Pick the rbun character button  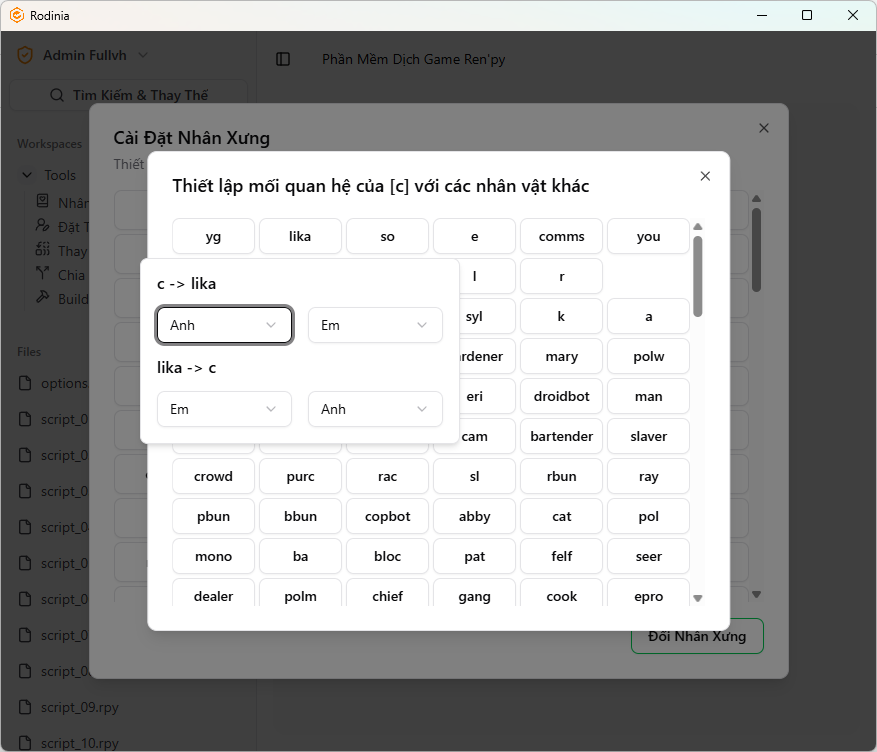pos(562,476)
